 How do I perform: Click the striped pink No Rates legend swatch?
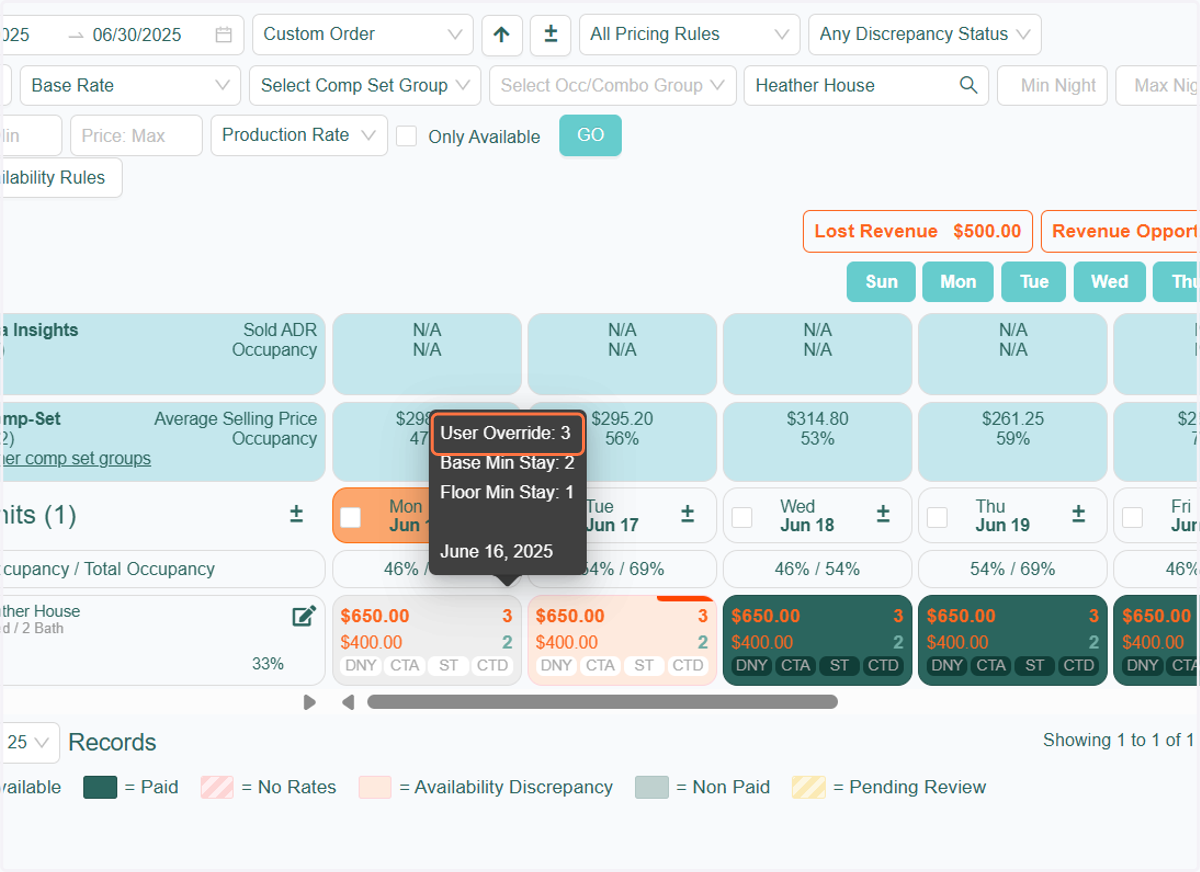(217, 788)
